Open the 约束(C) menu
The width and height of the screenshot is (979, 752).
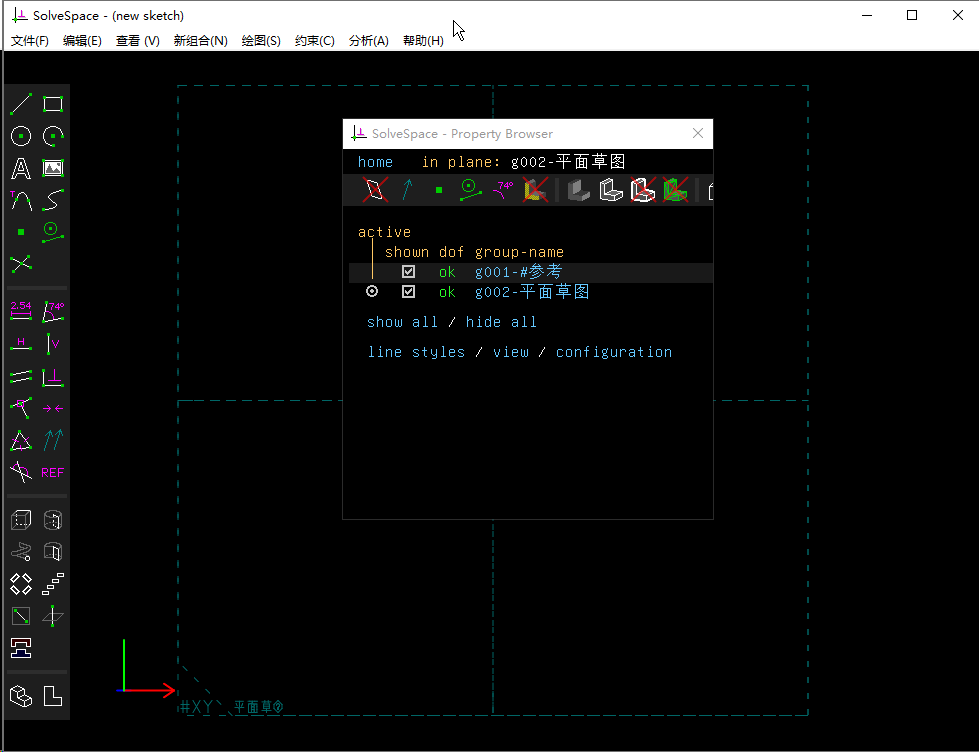tap(315, 41)
